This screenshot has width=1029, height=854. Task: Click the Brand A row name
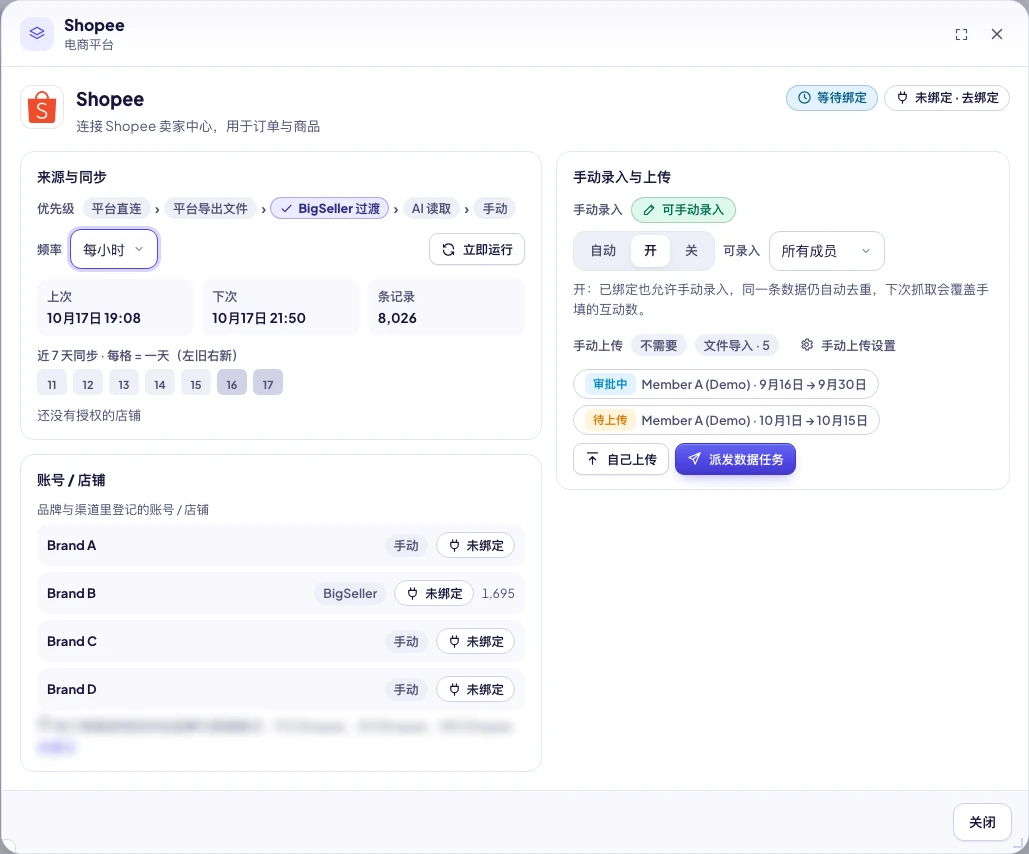tap(72, 545)
